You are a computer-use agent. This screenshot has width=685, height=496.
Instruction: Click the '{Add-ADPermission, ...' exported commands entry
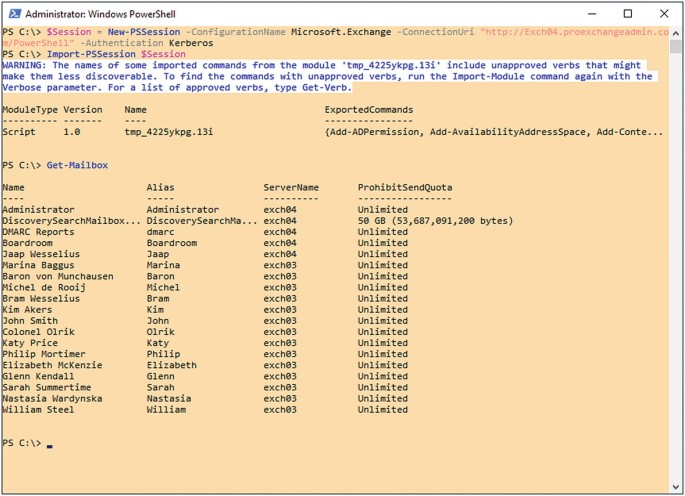pos(494,132)
